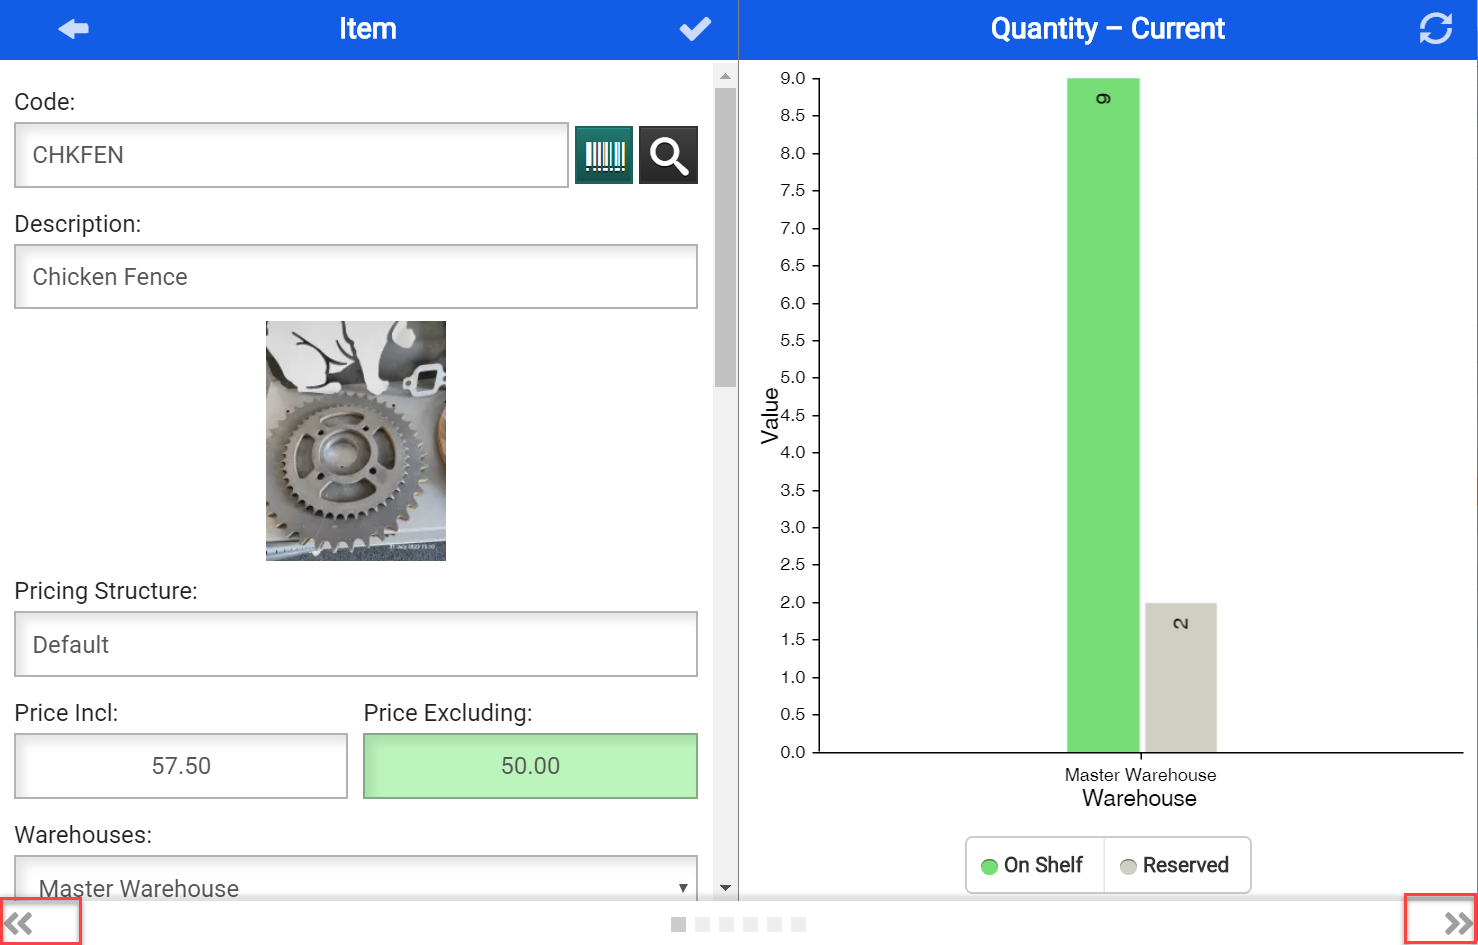The image size is (1478, 945).
Task: Confirm the item with the checkmark icon
Action: click(695, 29)
